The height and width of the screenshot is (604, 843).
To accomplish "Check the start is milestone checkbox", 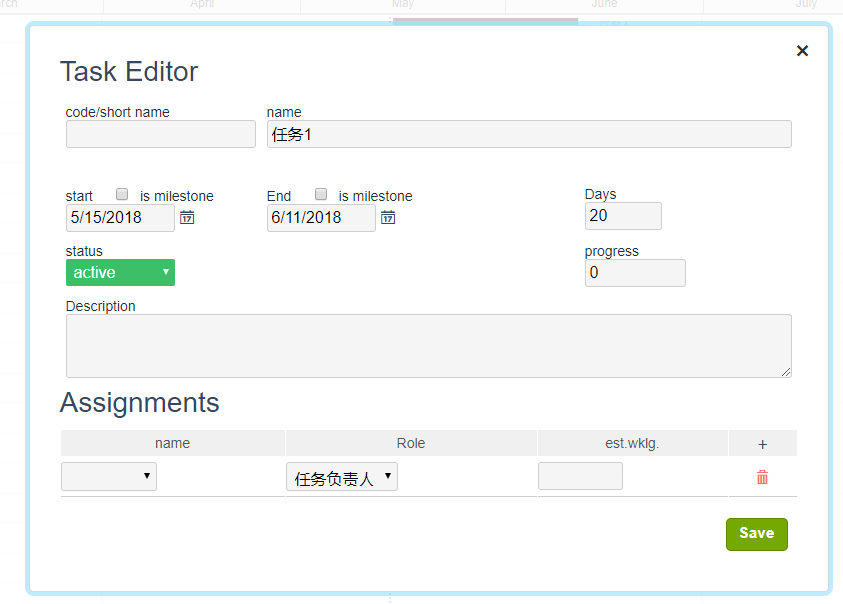I will pyautogui.click(x=122, y=194).
